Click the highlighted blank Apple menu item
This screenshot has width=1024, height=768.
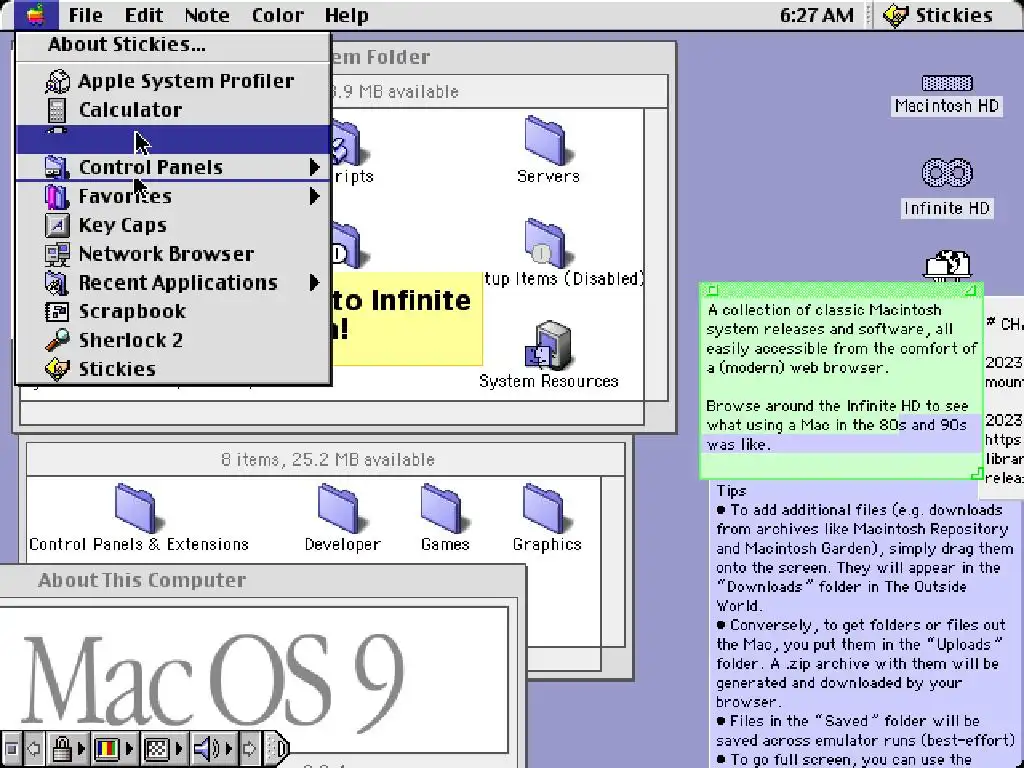(x=173, y=138)
